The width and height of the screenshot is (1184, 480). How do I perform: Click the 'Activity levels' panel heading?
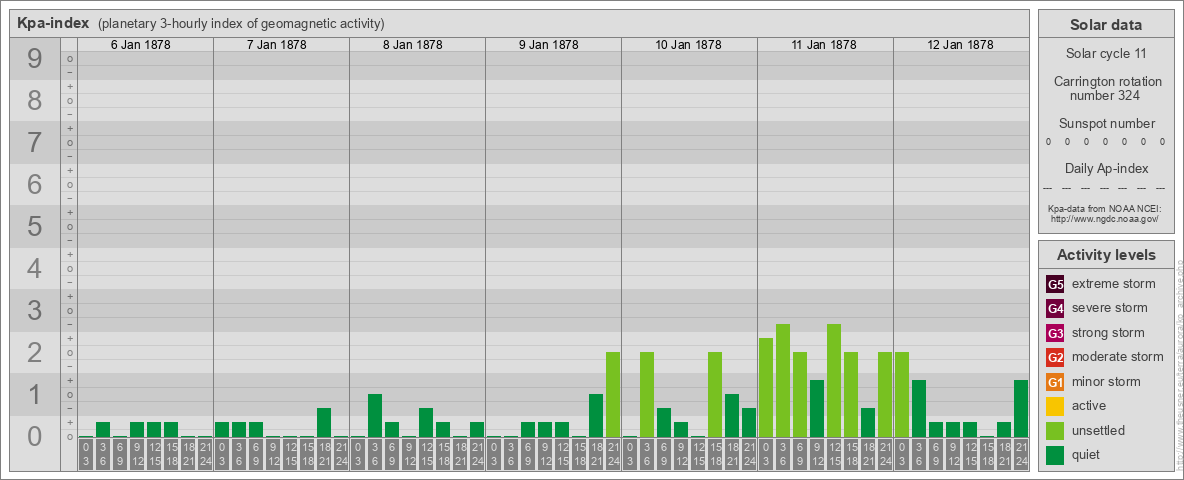pyautogui.click(x=1106, y=255)
